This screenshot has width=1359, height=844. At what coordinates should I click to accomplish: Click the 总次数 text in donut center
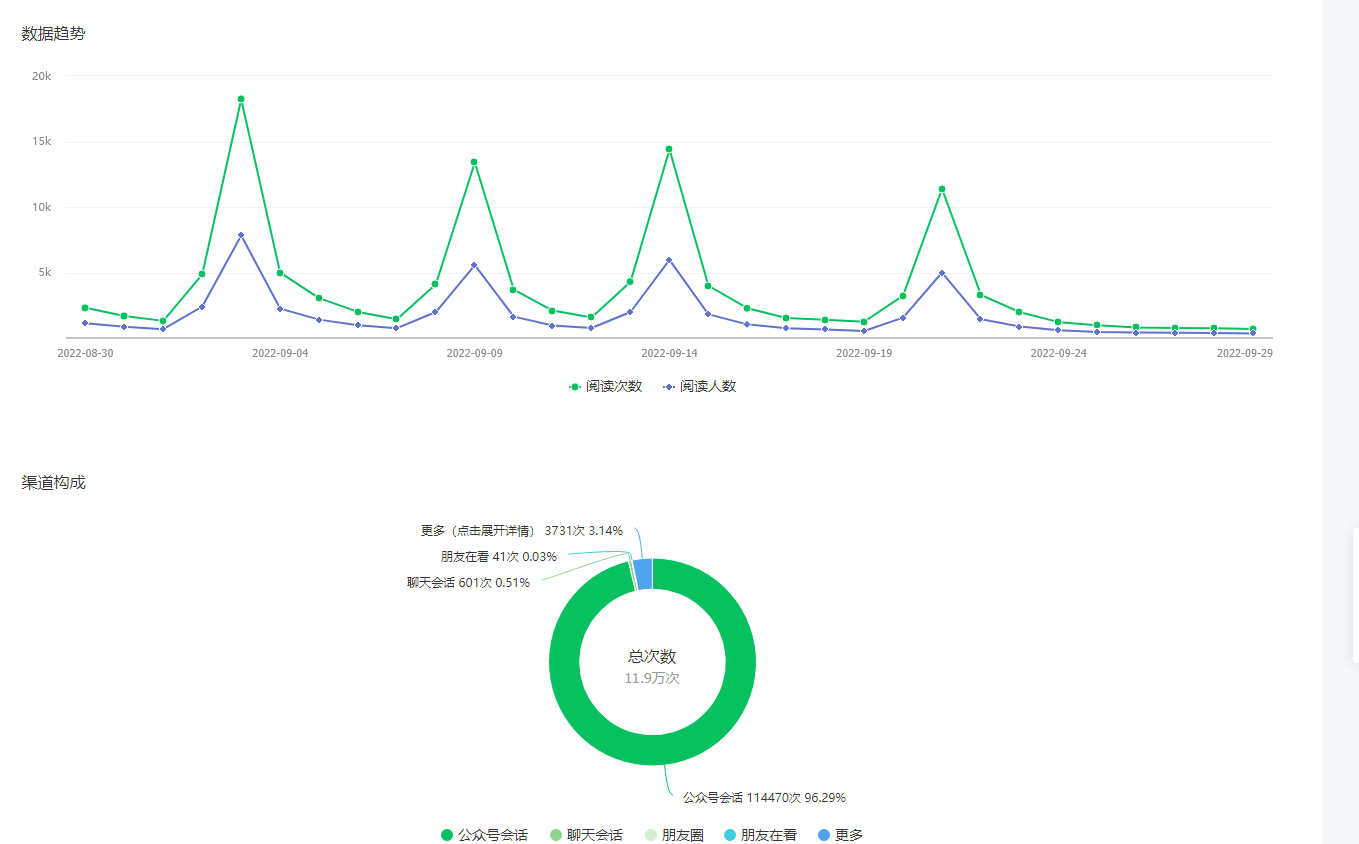[x=652, y=657]
